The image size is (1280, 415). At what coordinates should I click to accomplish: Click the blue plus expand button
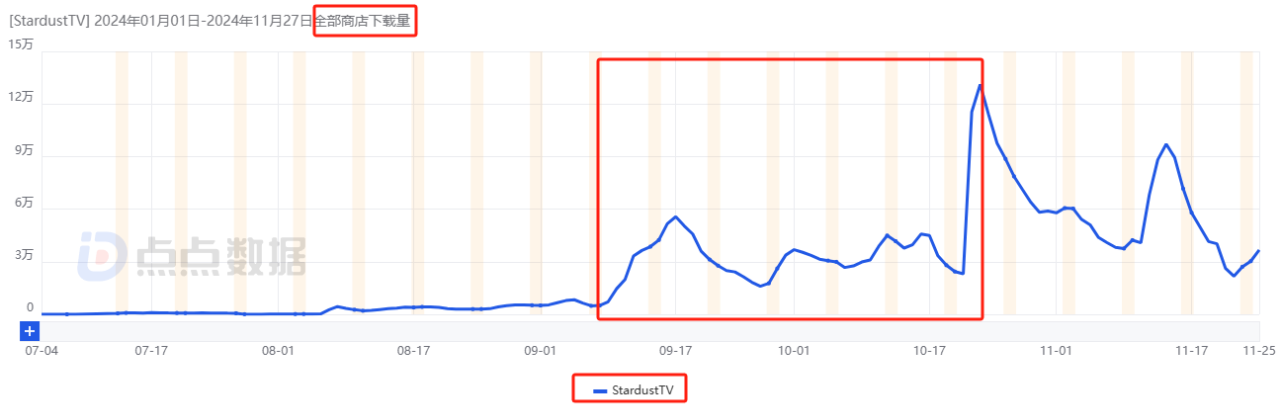pos(30,331)
